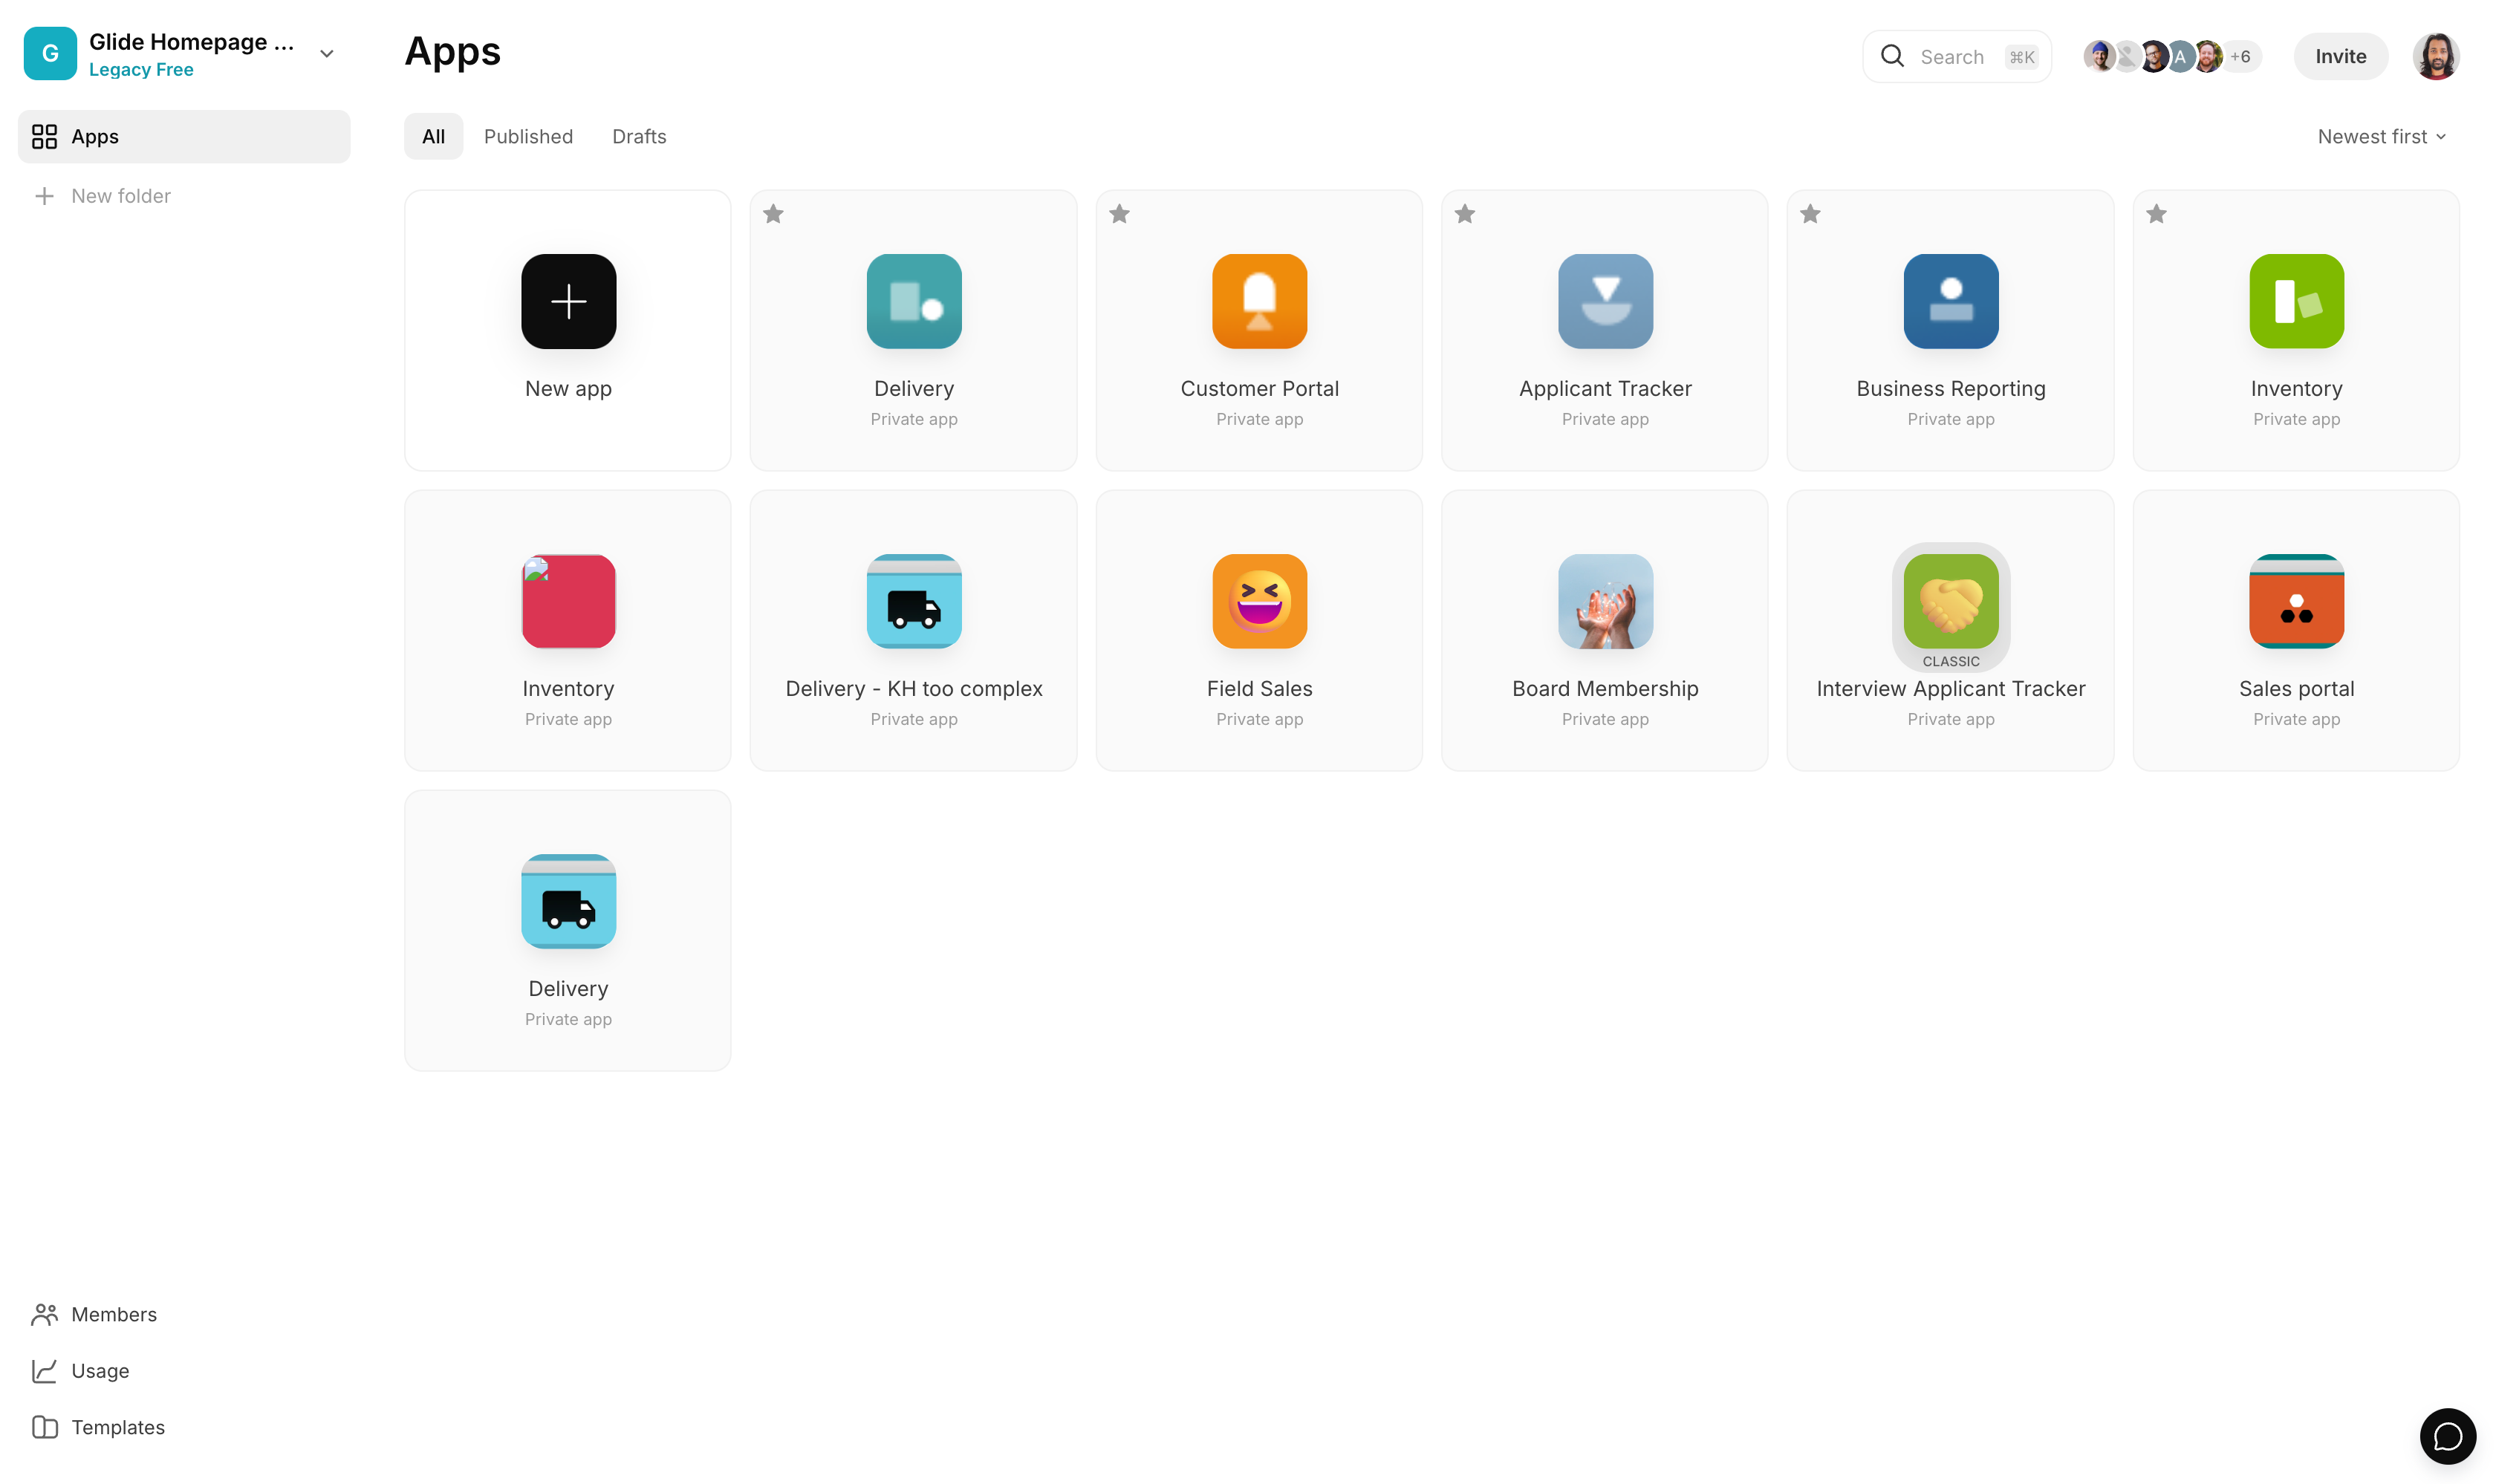Expand the Glide Homepage workspace switcher
This screenshot has height=1484, width=2496.
click(326, 53)
